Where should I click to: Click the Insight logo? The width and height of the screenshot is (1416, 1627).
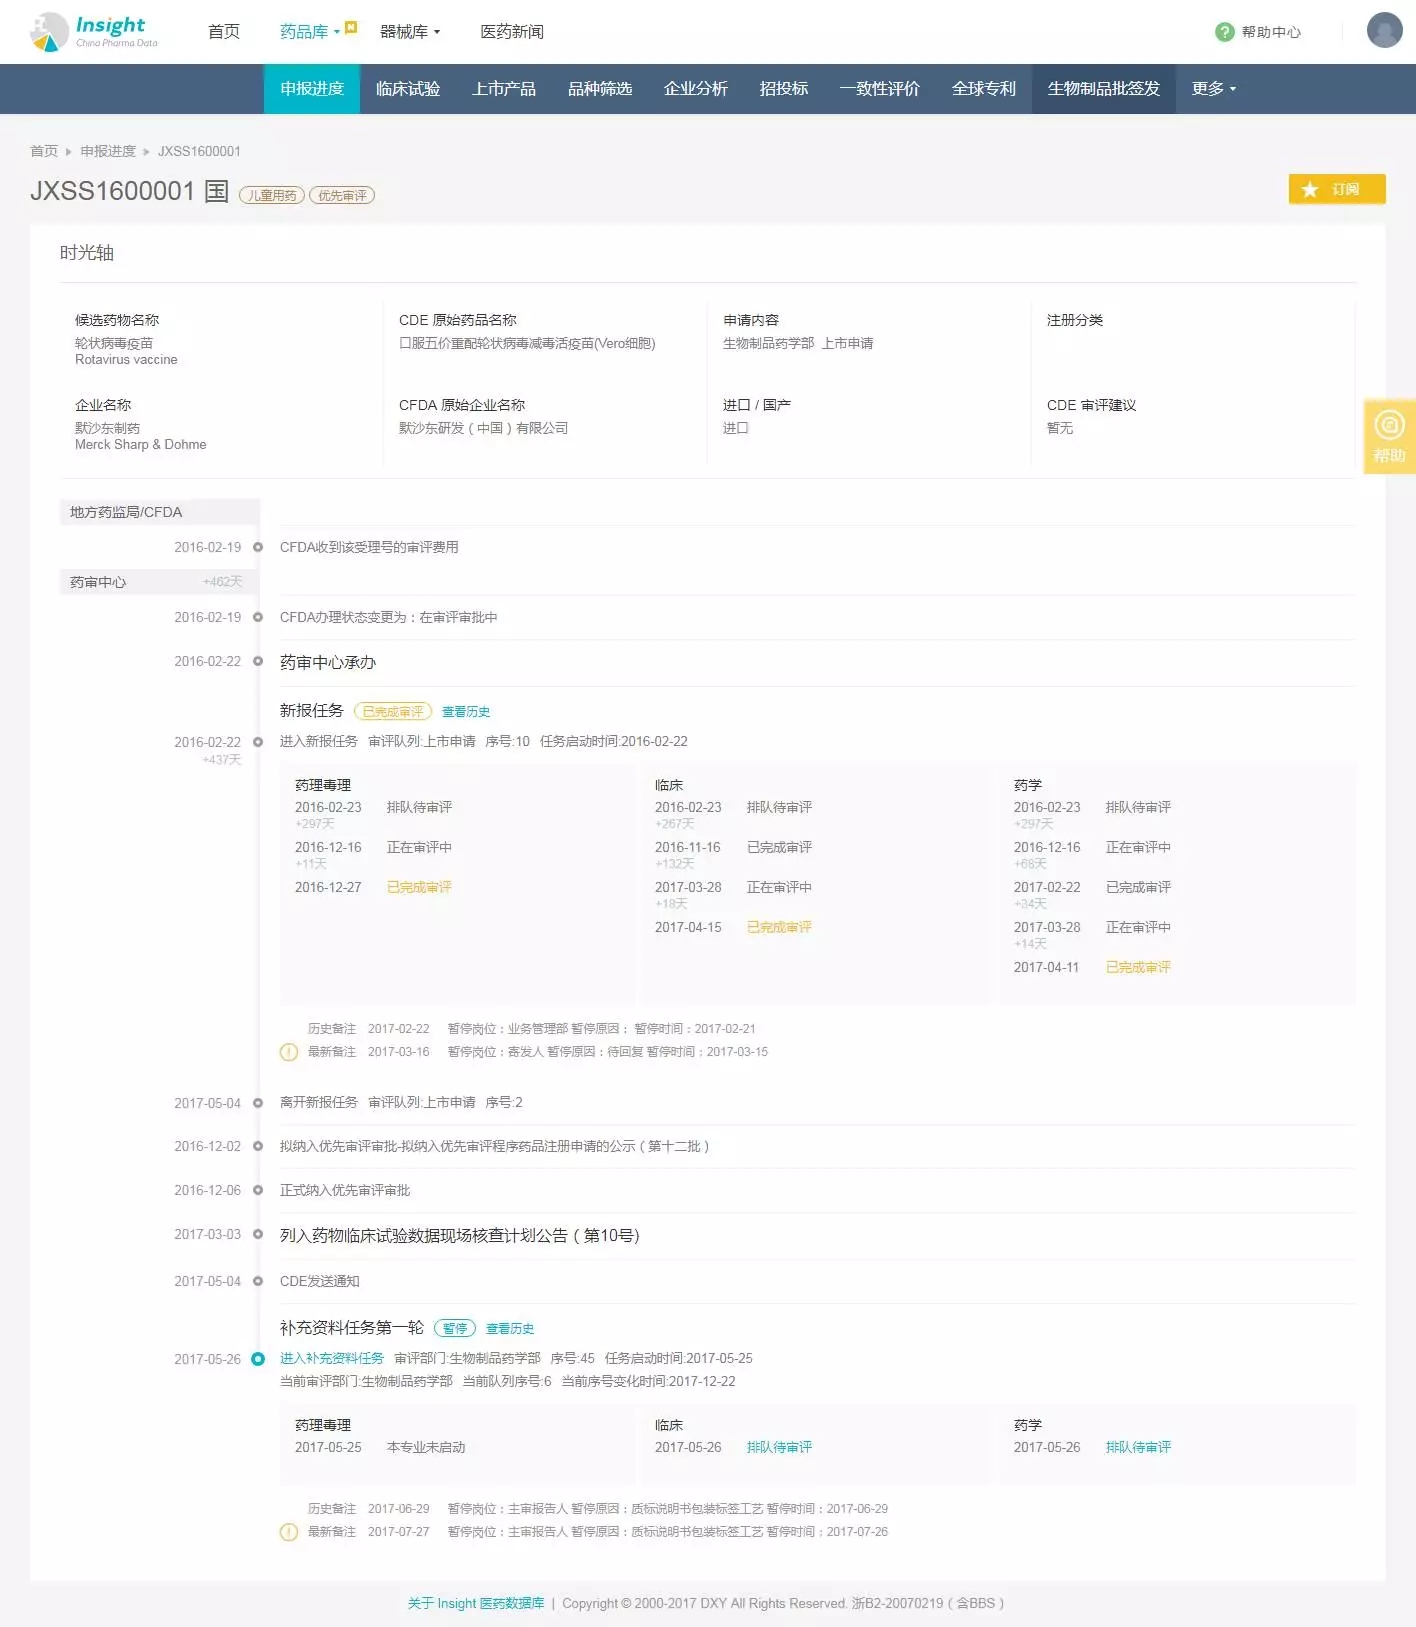click(94, 31)
